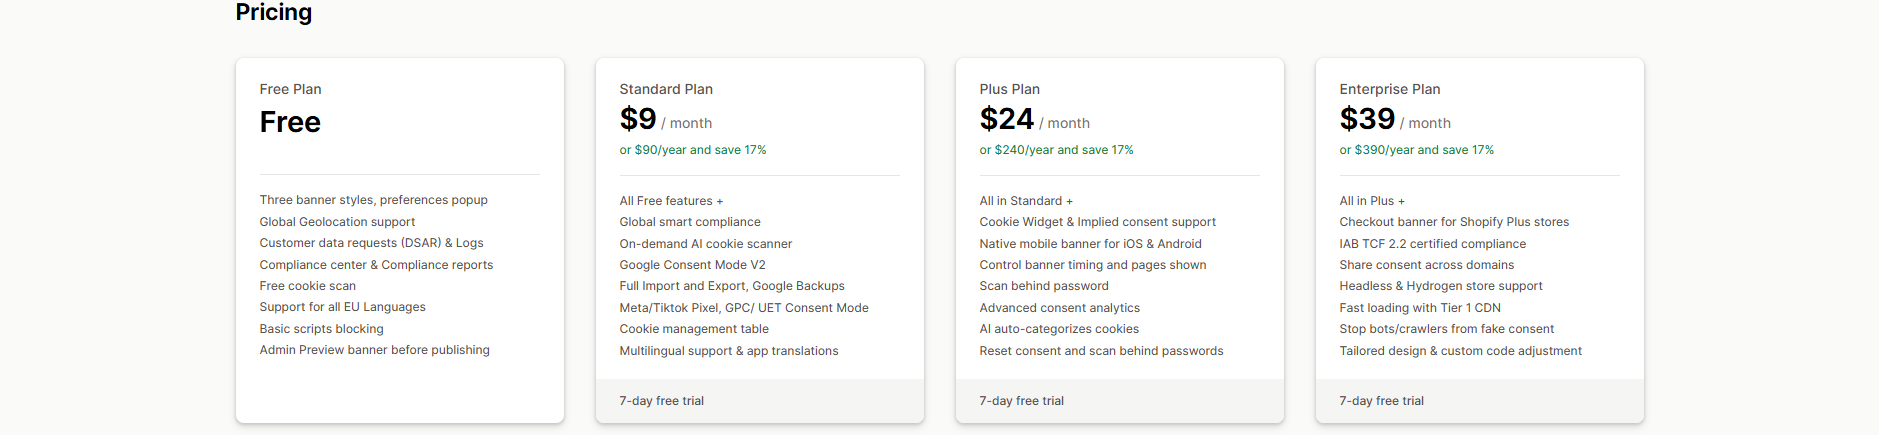The height and width of the screenshot is (435, 1879).
Task: Select the Free Plan title
Action: [290, 89]
